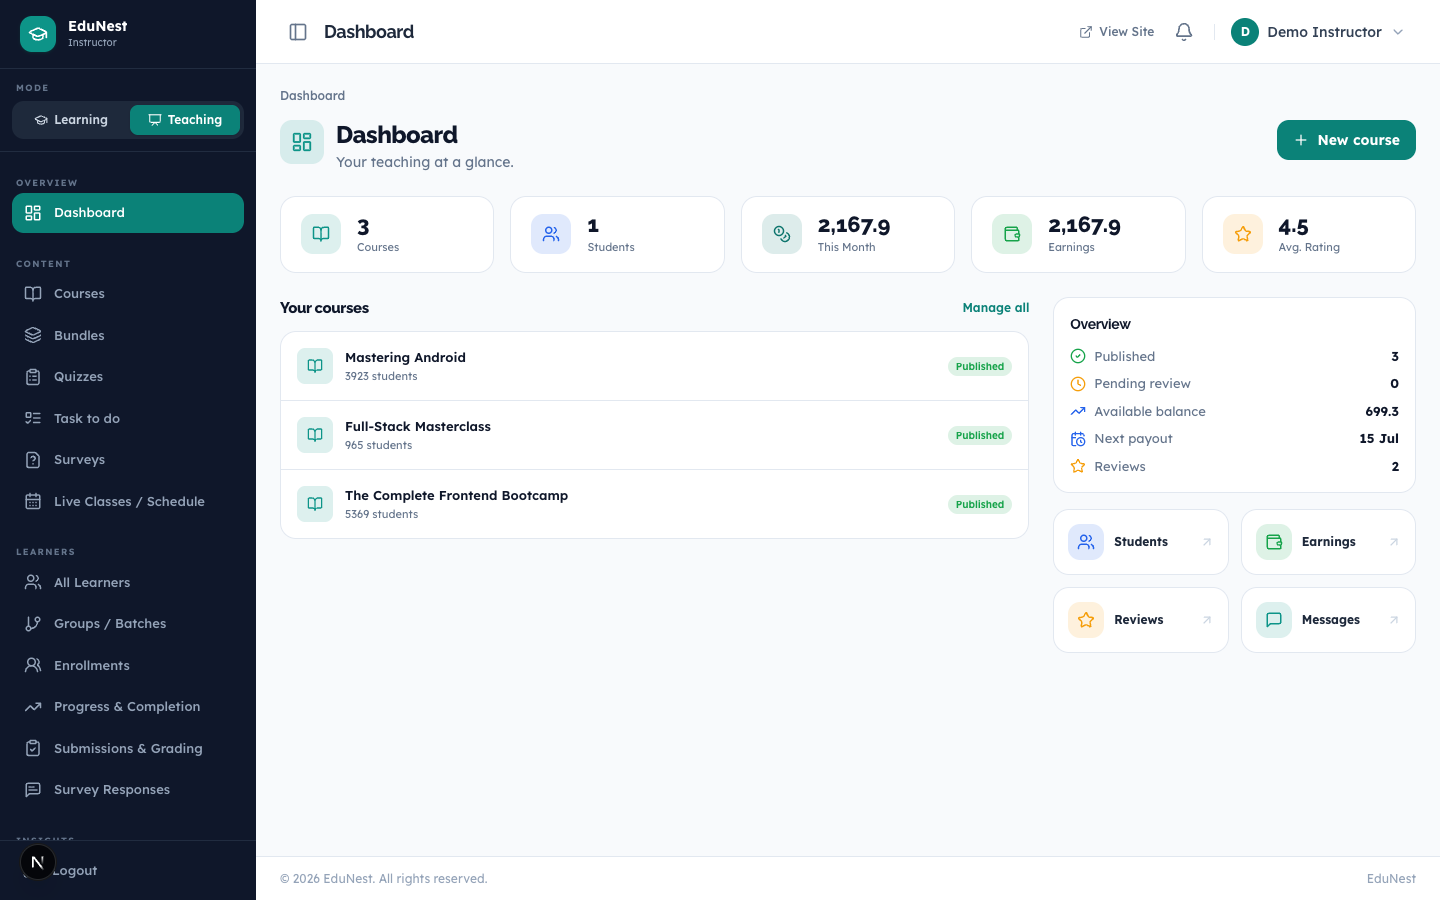Click the 699.3 available balance value
Screen dimensions: 1440x900
(1382, 411)
